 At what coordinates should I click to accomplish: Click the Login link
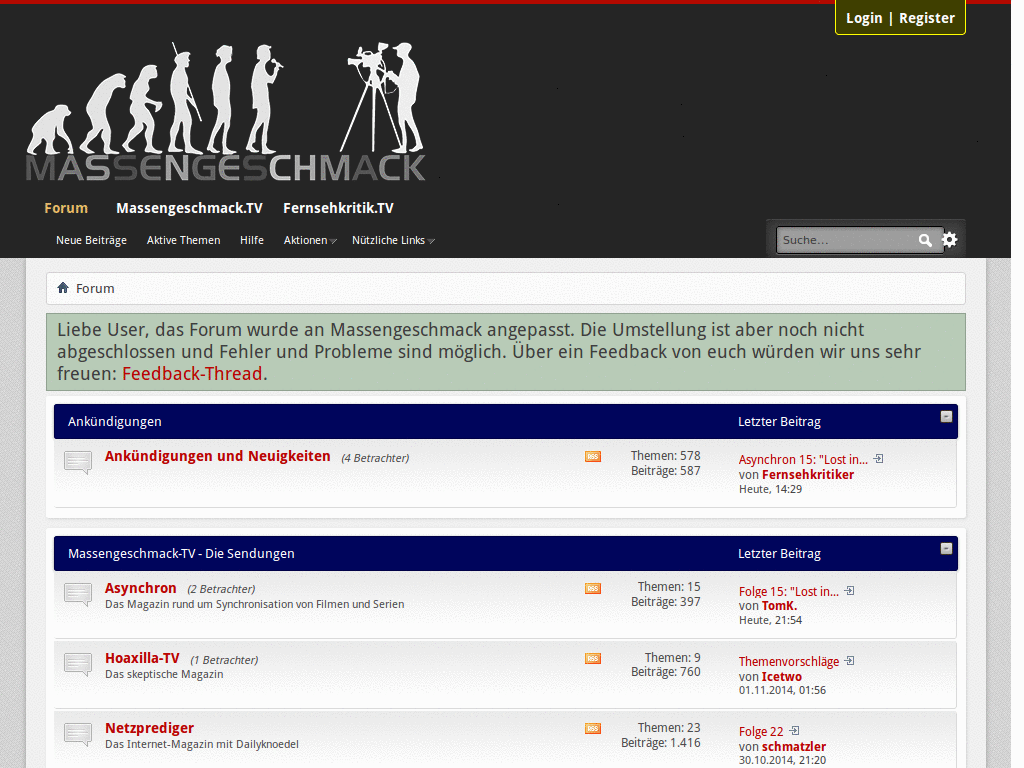coord(864,18)
